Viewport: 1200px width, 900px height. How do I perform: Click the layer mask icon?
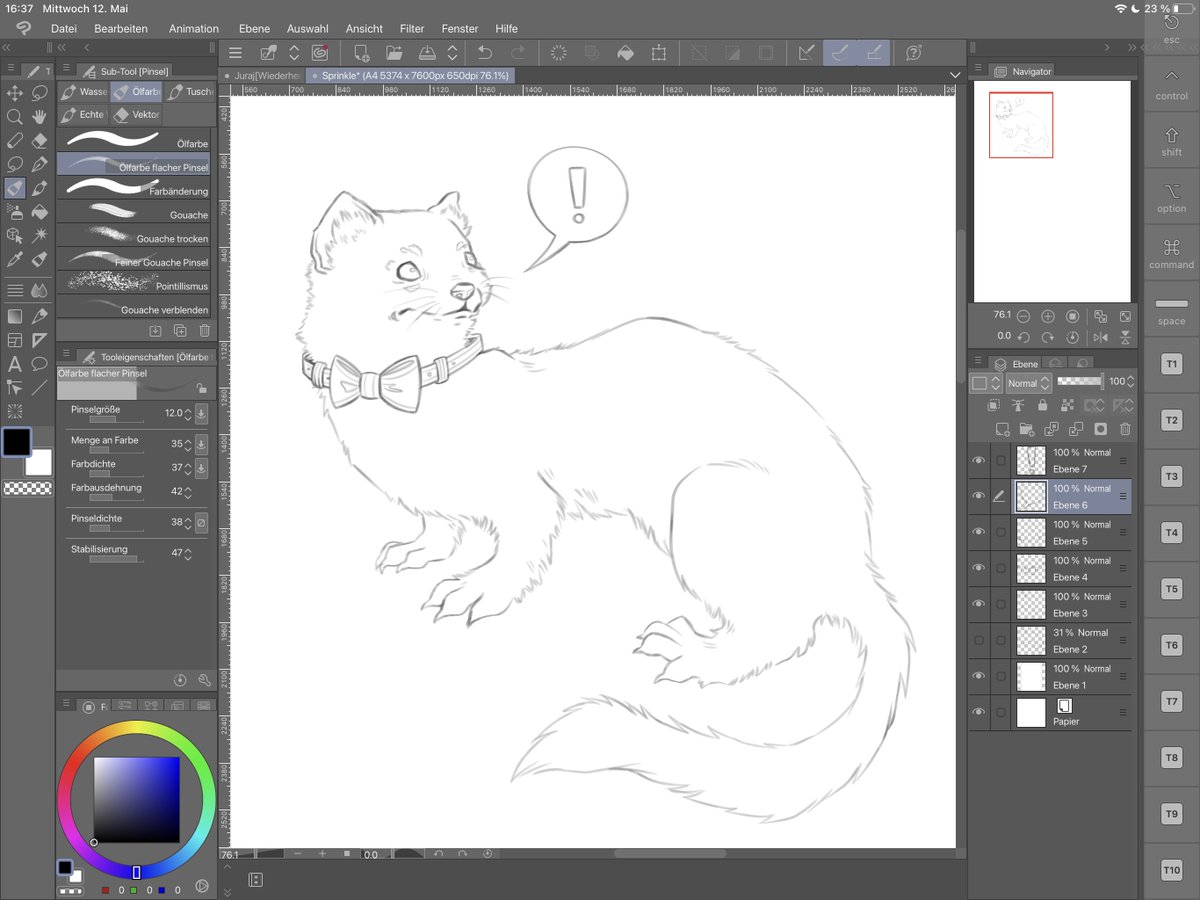[1100, 429]
